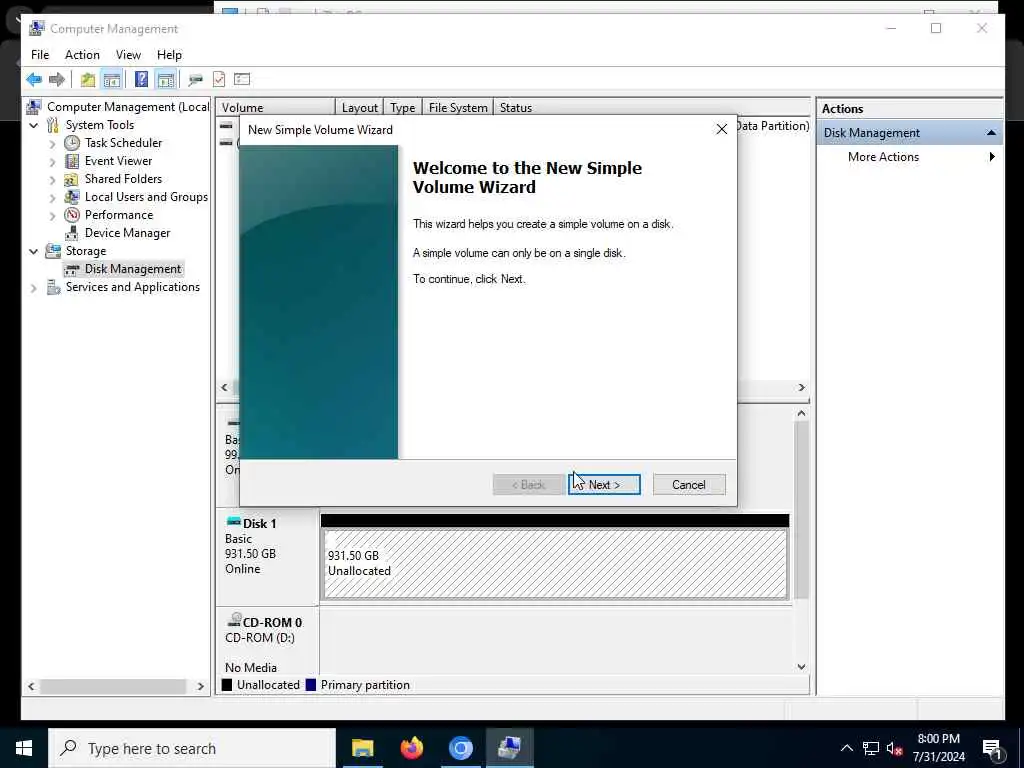Click the Settings list toolbar icon
This screenshot has height=768, width=1024.
[242, 80]
